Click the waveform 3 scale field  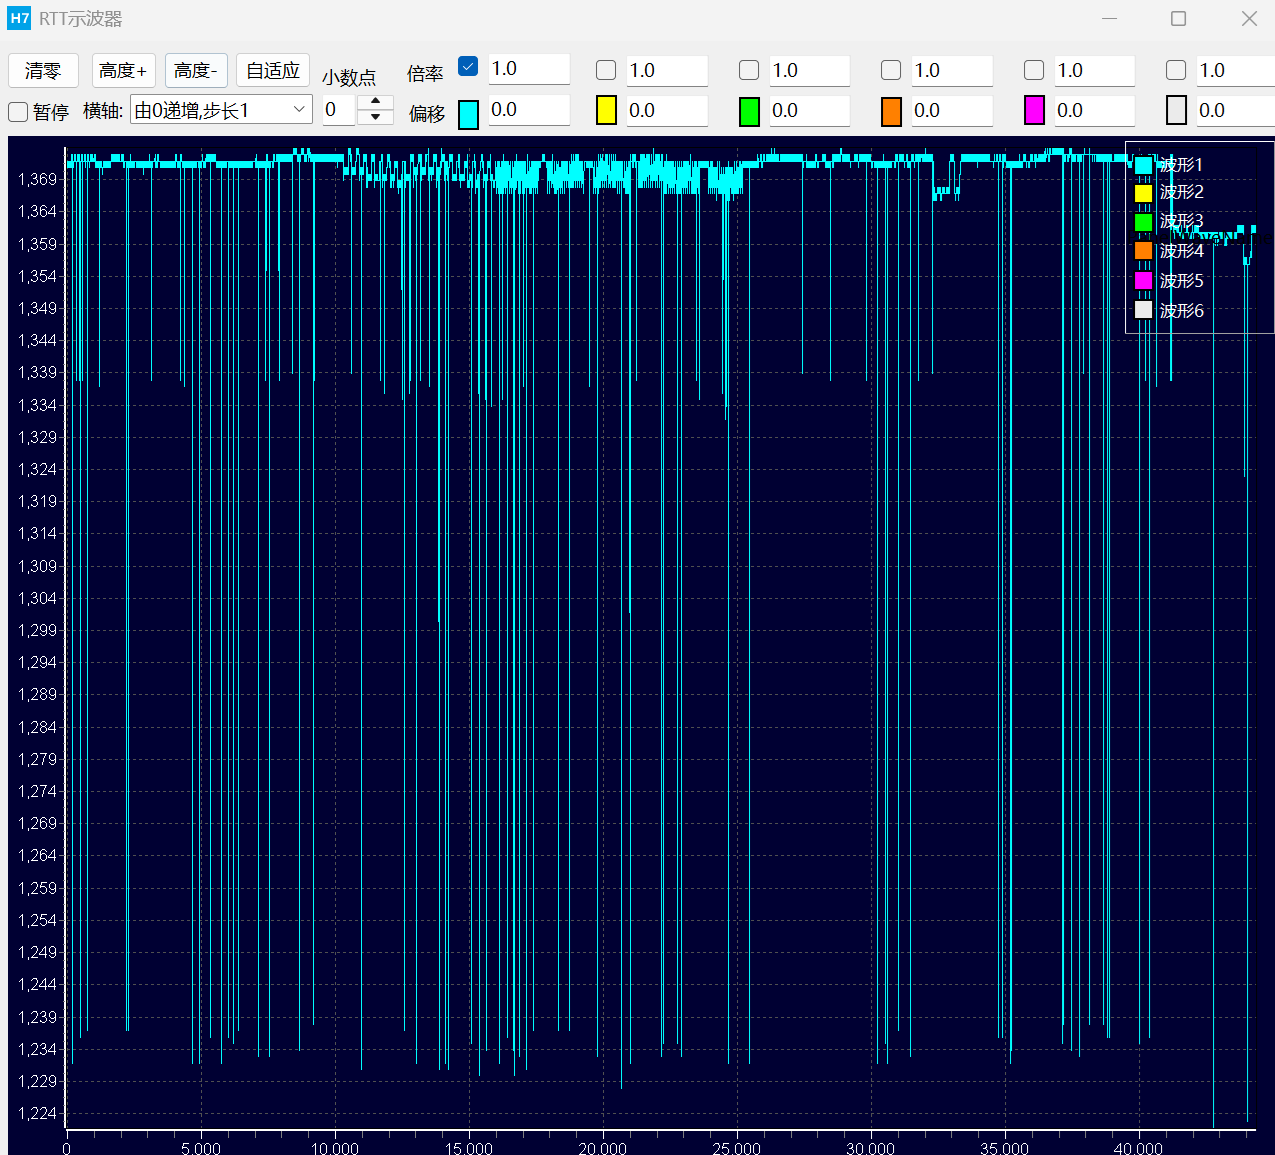click(x=810, y=71)
